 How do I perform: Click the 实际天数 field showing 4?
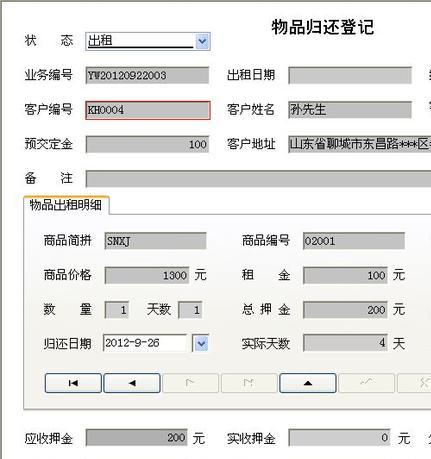pos(345,343)
